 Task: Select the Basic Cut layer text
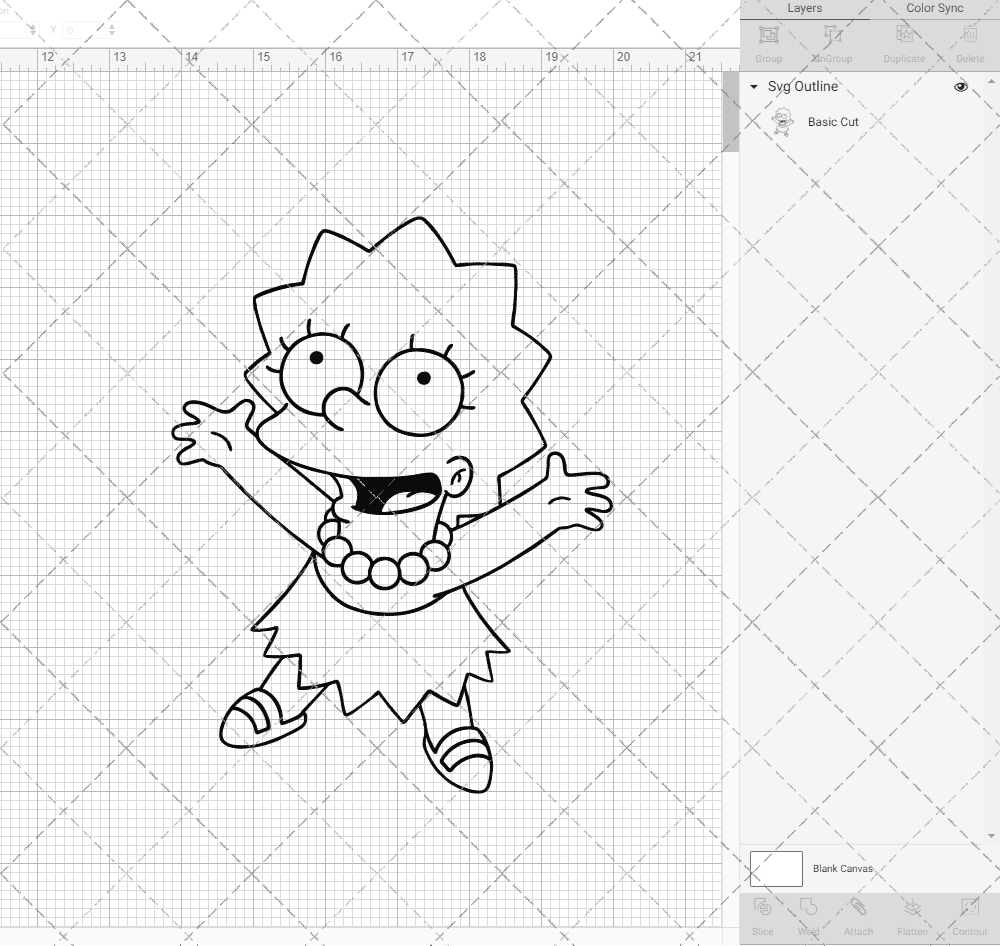coord(833,122)
